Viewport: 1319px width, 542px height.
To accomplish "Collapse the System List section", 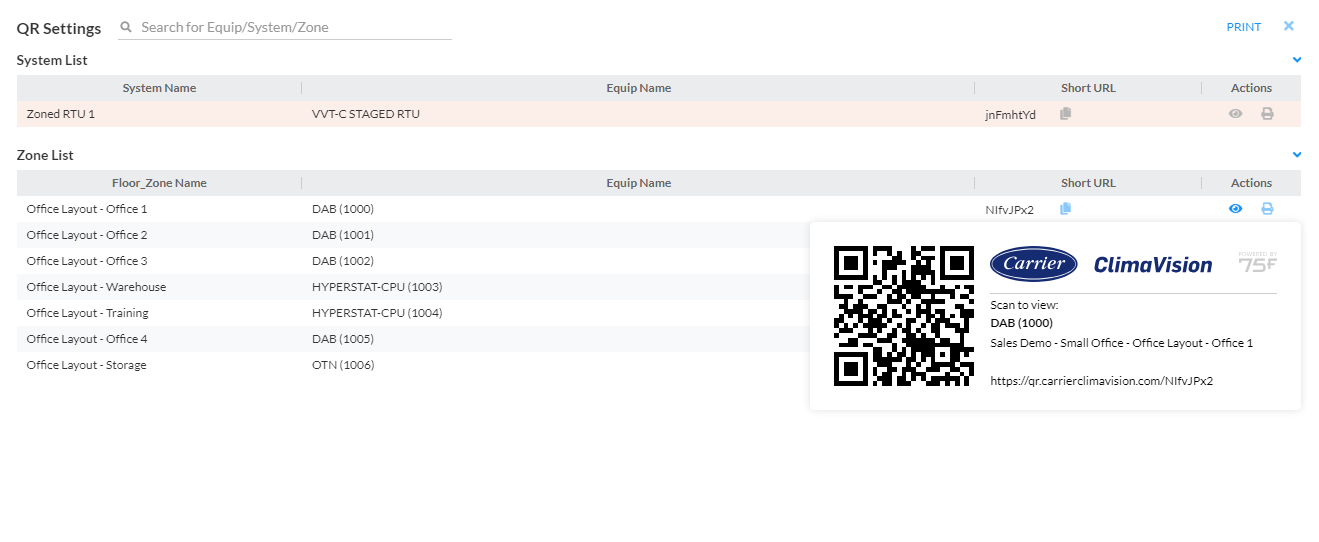I will (1297, 60).
